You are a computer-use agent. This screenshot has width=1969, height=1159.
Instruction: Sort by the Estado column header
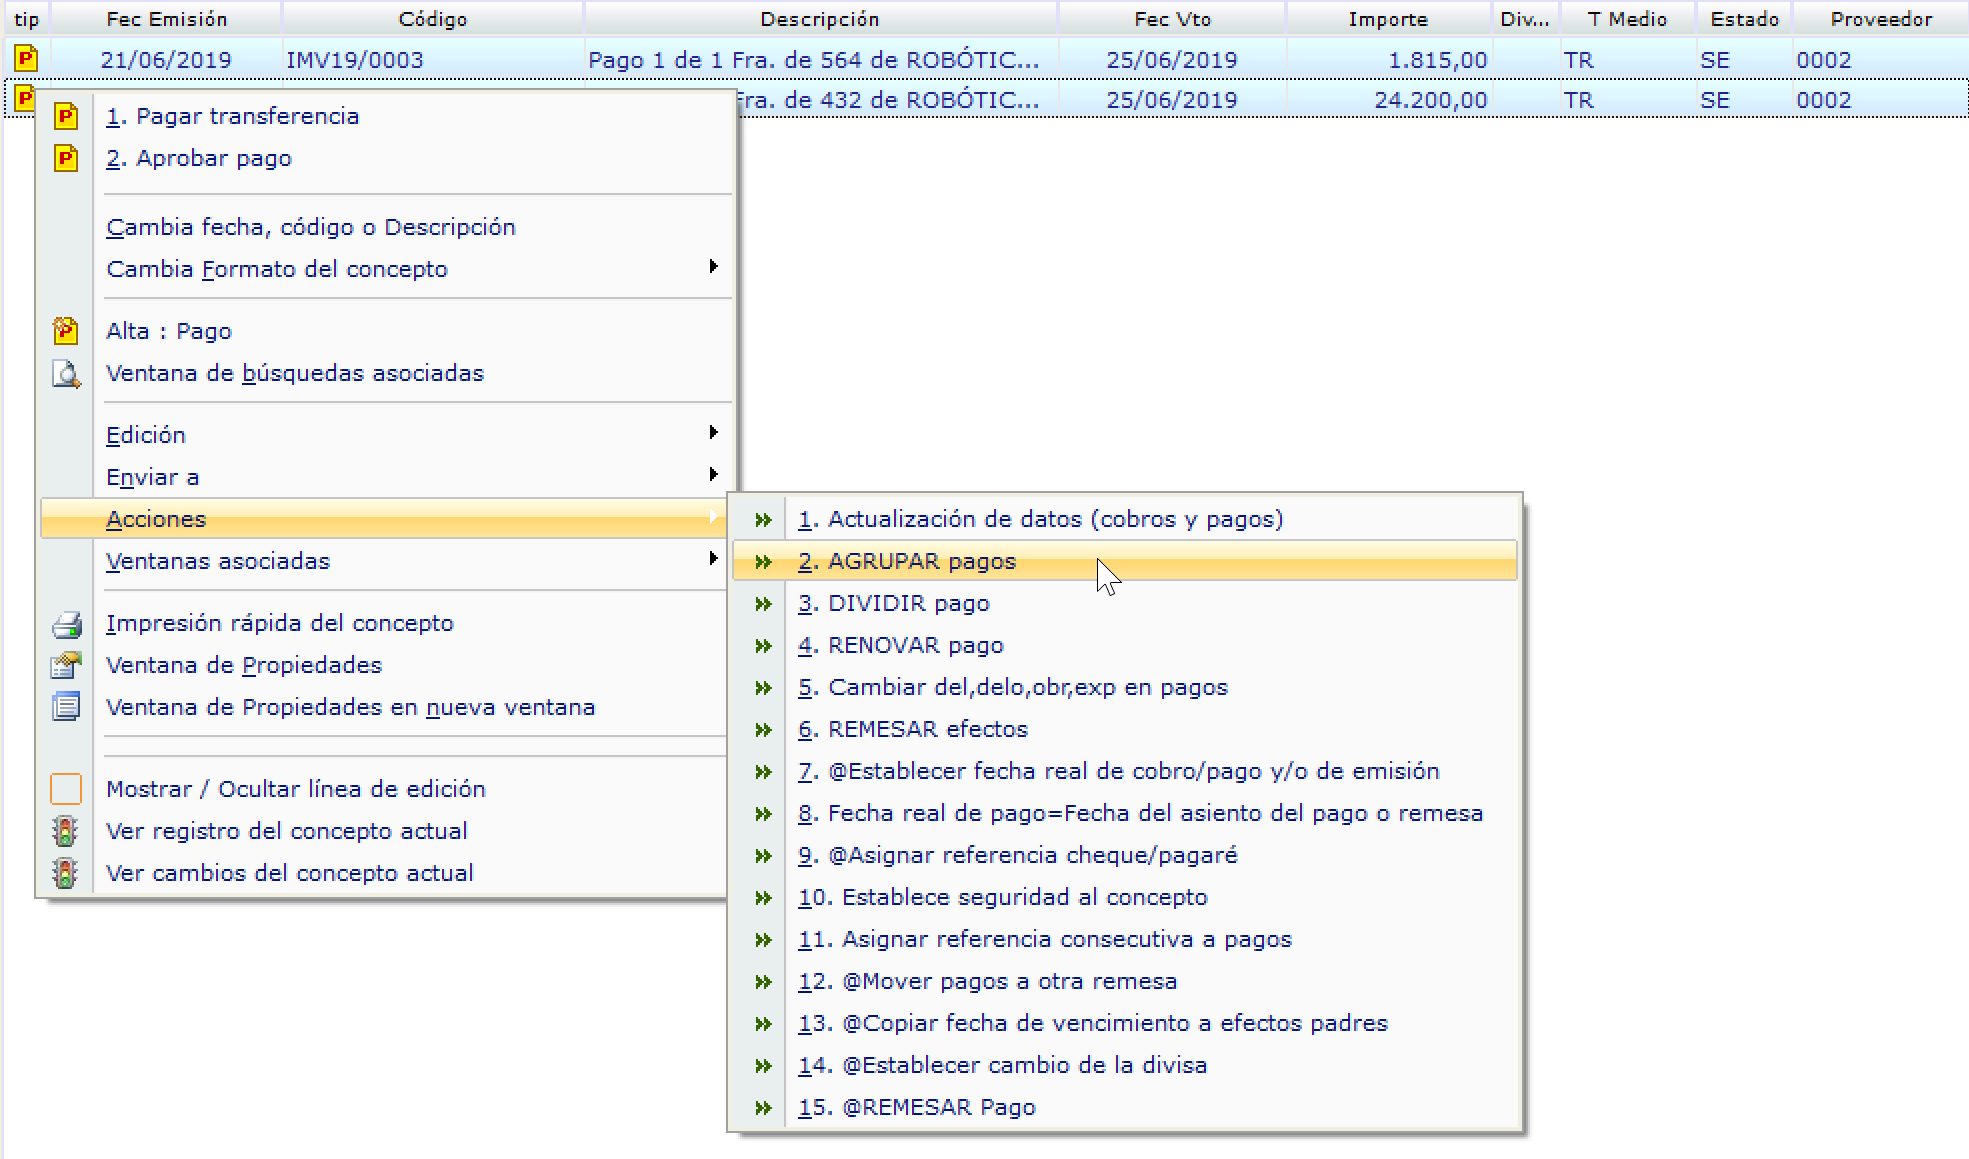[1744, 19]
